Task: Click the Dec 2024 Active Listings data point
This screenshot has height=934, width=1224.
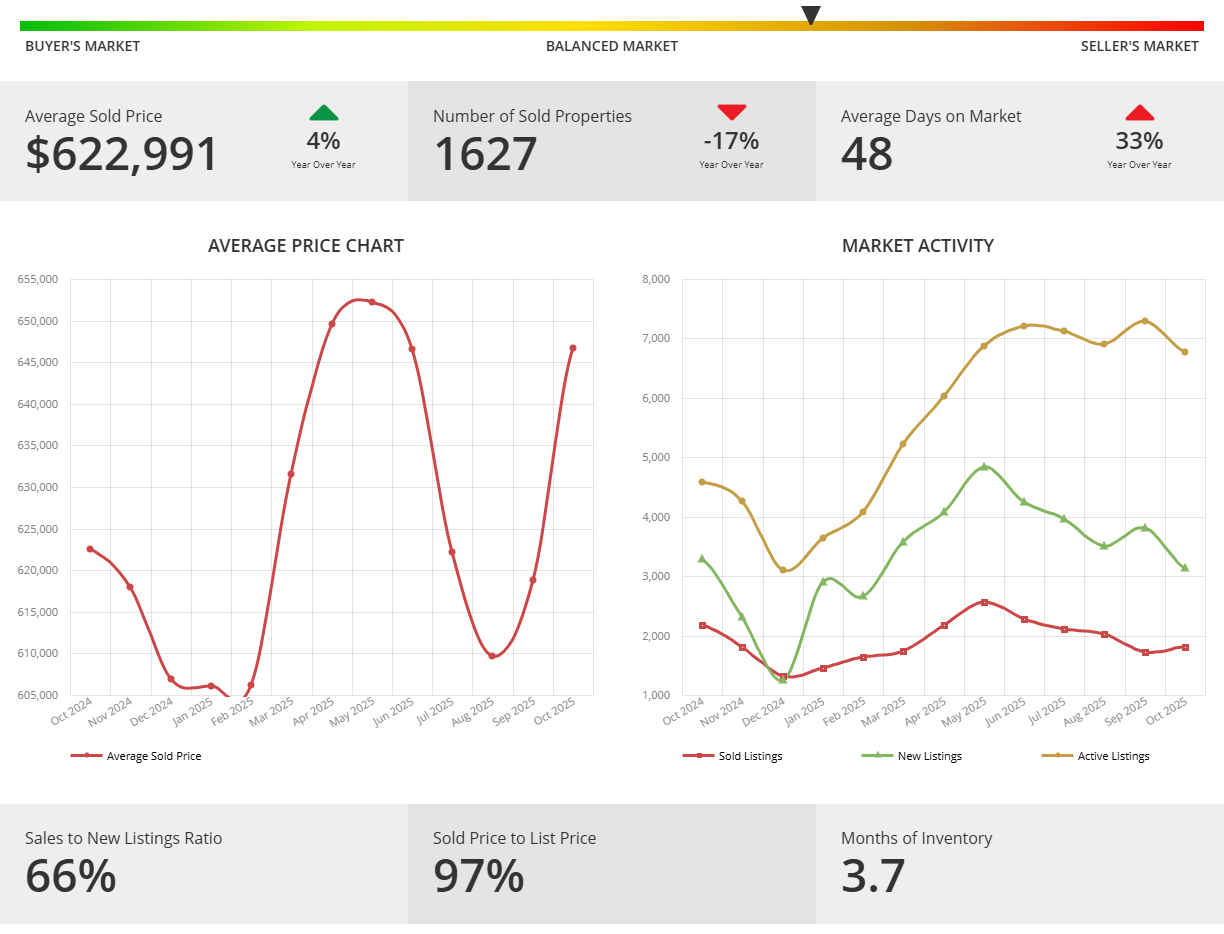Action: pyautogui.click(x=783, y=570)
